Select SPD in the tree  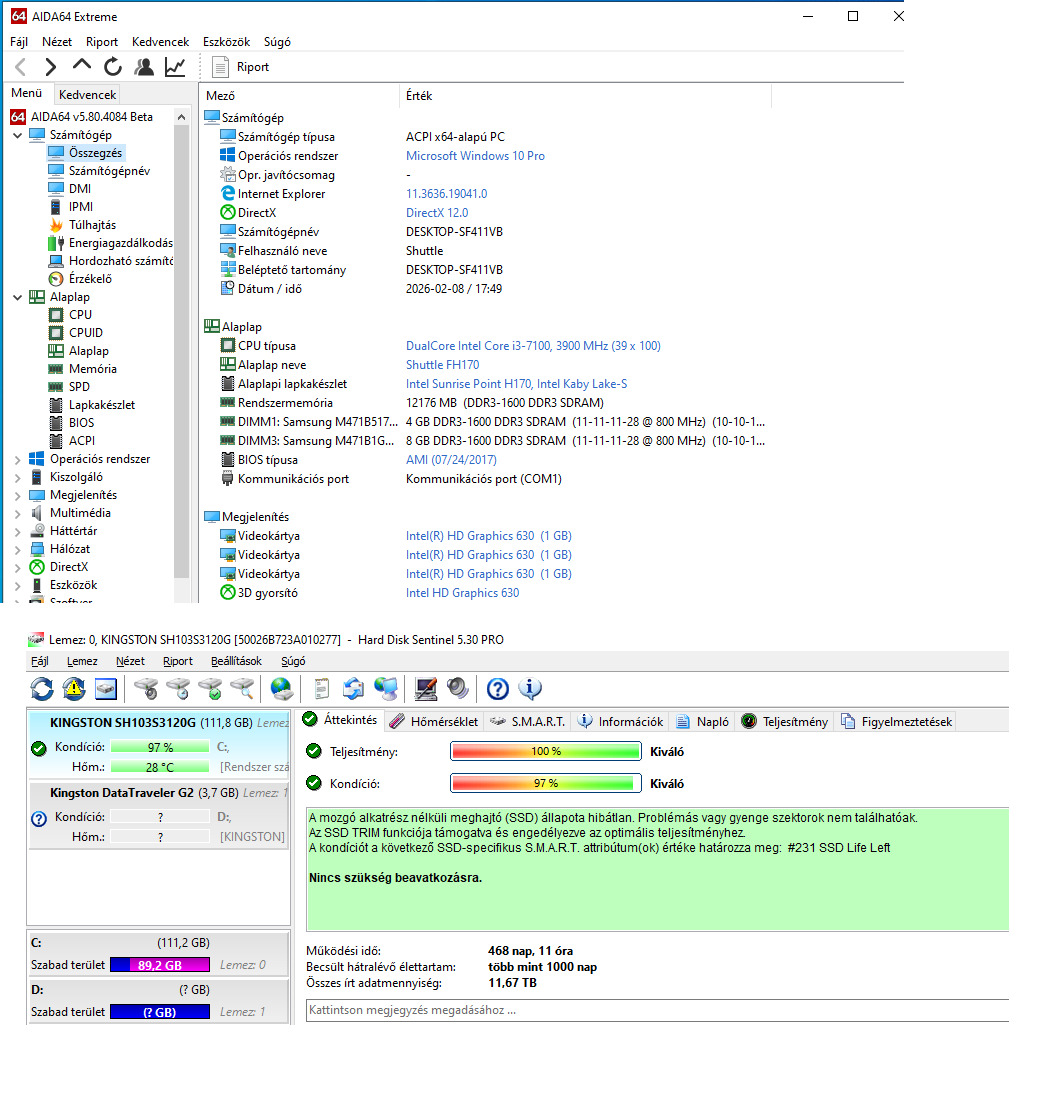[x=79, y=386]
